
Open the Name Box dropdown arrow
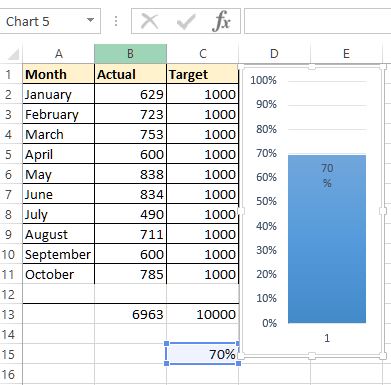pos(90,20)
